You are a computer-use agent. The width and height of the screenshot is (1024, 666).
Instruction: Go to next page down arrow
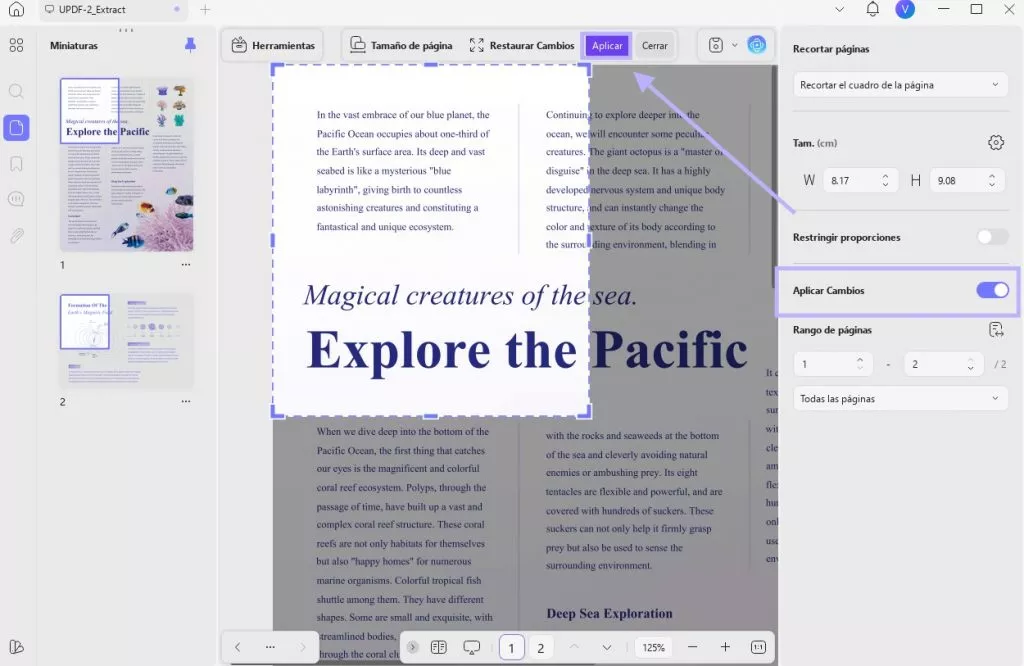point(607,647)
